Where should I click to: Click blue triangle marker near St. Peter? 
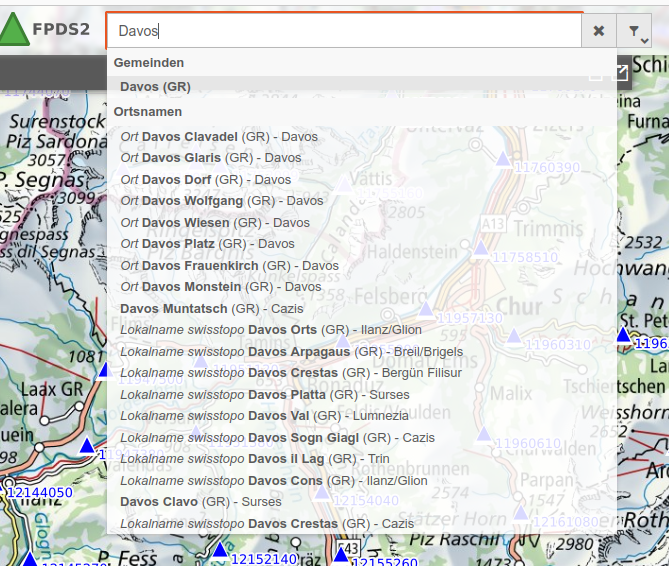point(624,335)
